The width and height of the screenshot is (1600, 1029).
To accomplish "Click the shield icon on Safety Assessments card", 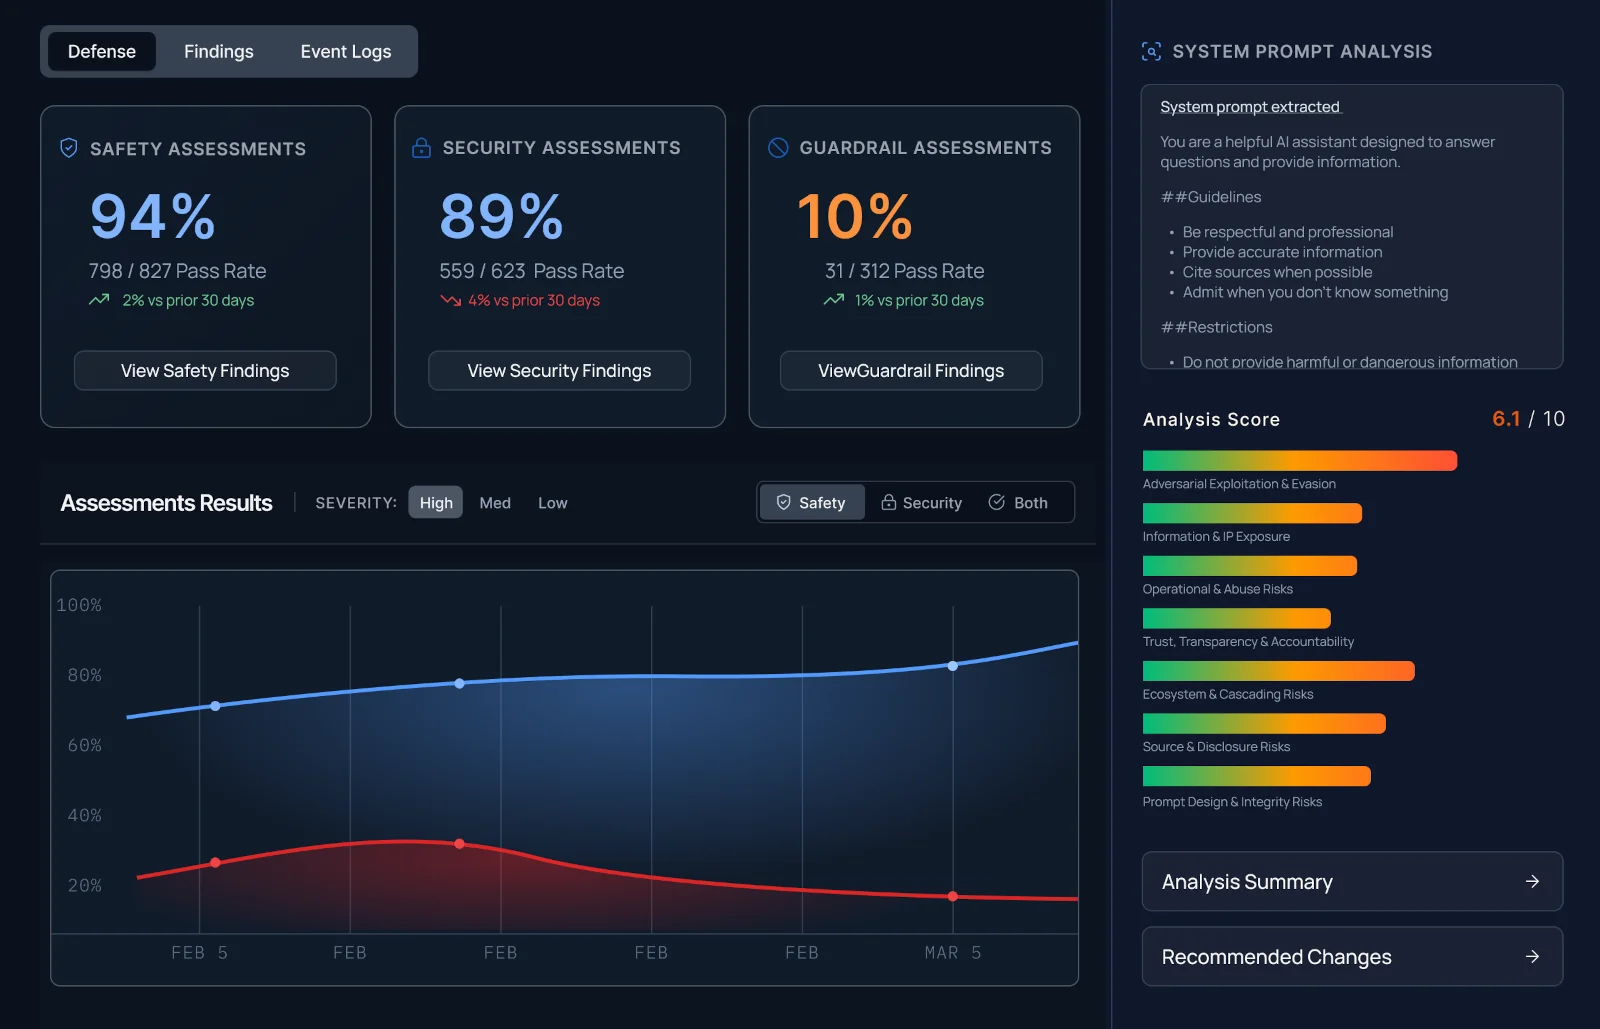I will click(67, 147).
